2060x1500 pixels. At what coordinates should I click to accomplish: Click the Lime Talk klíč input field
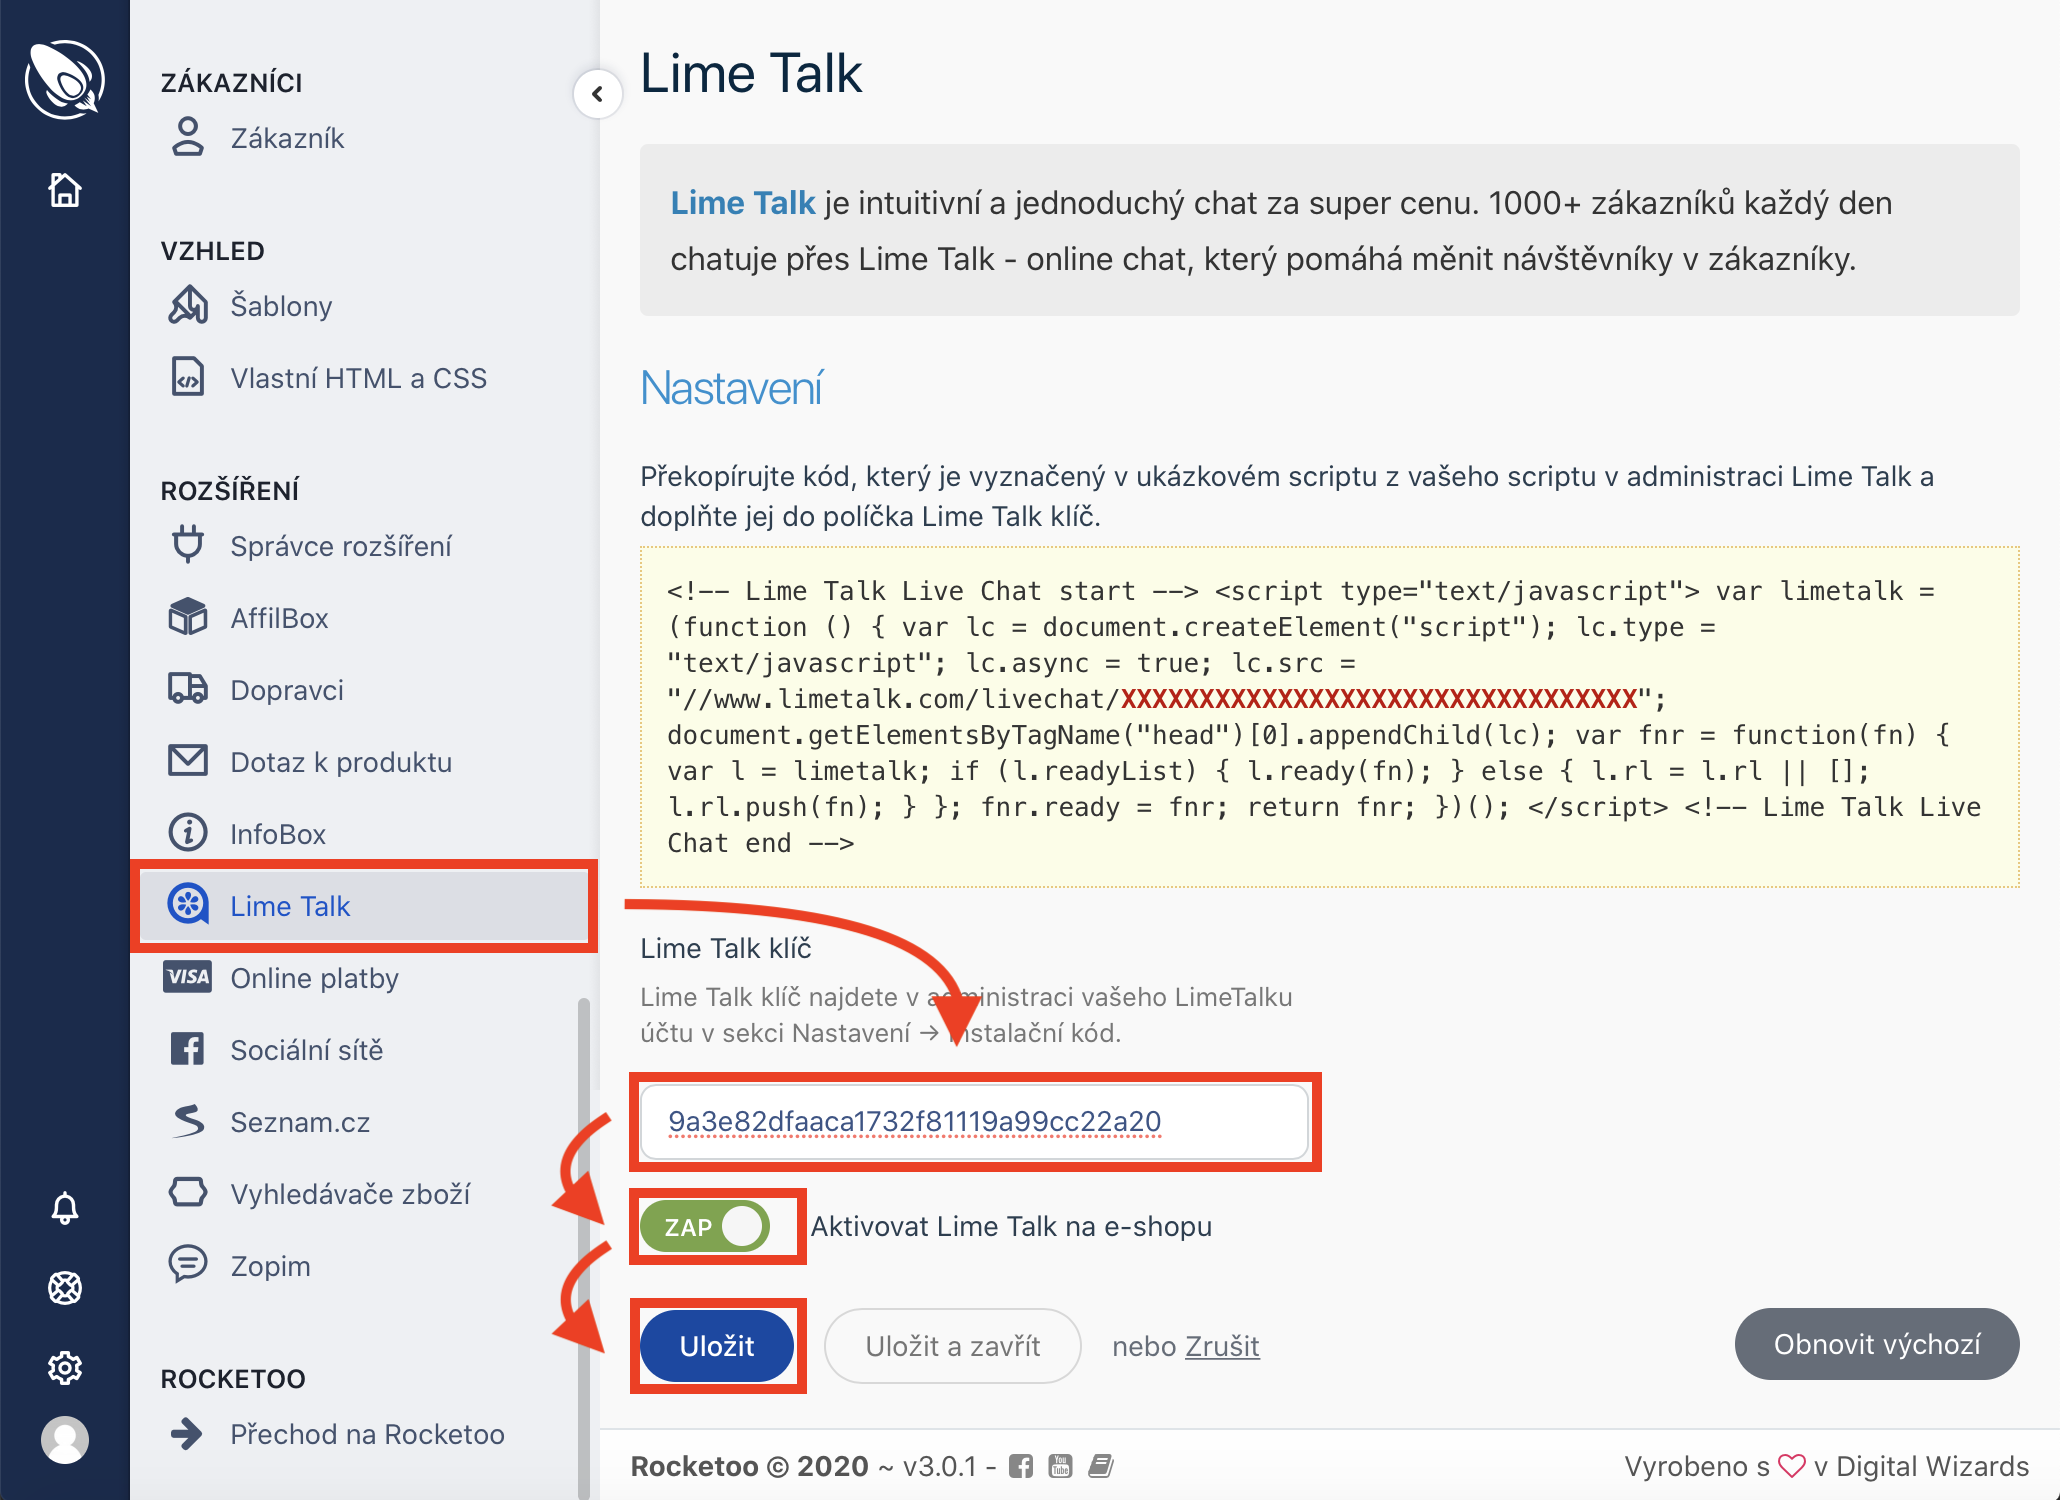pos(974,1122)
